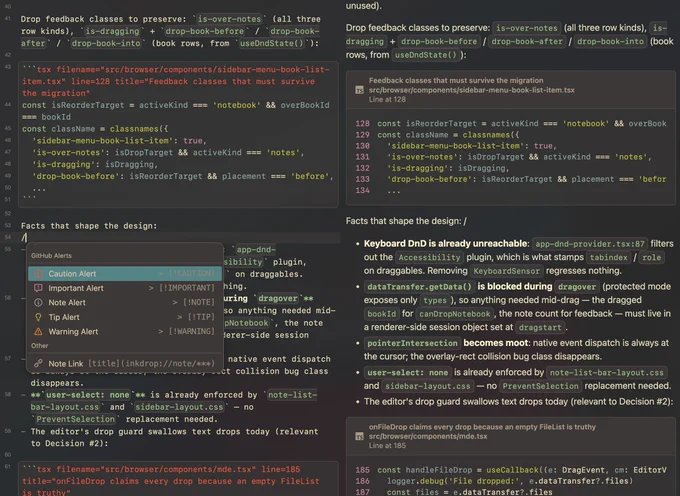The height and width of the screenshot is (496, 680).
Task: Click the lightbulb icon beside Tip Alert
Action: tap(38, 317)
